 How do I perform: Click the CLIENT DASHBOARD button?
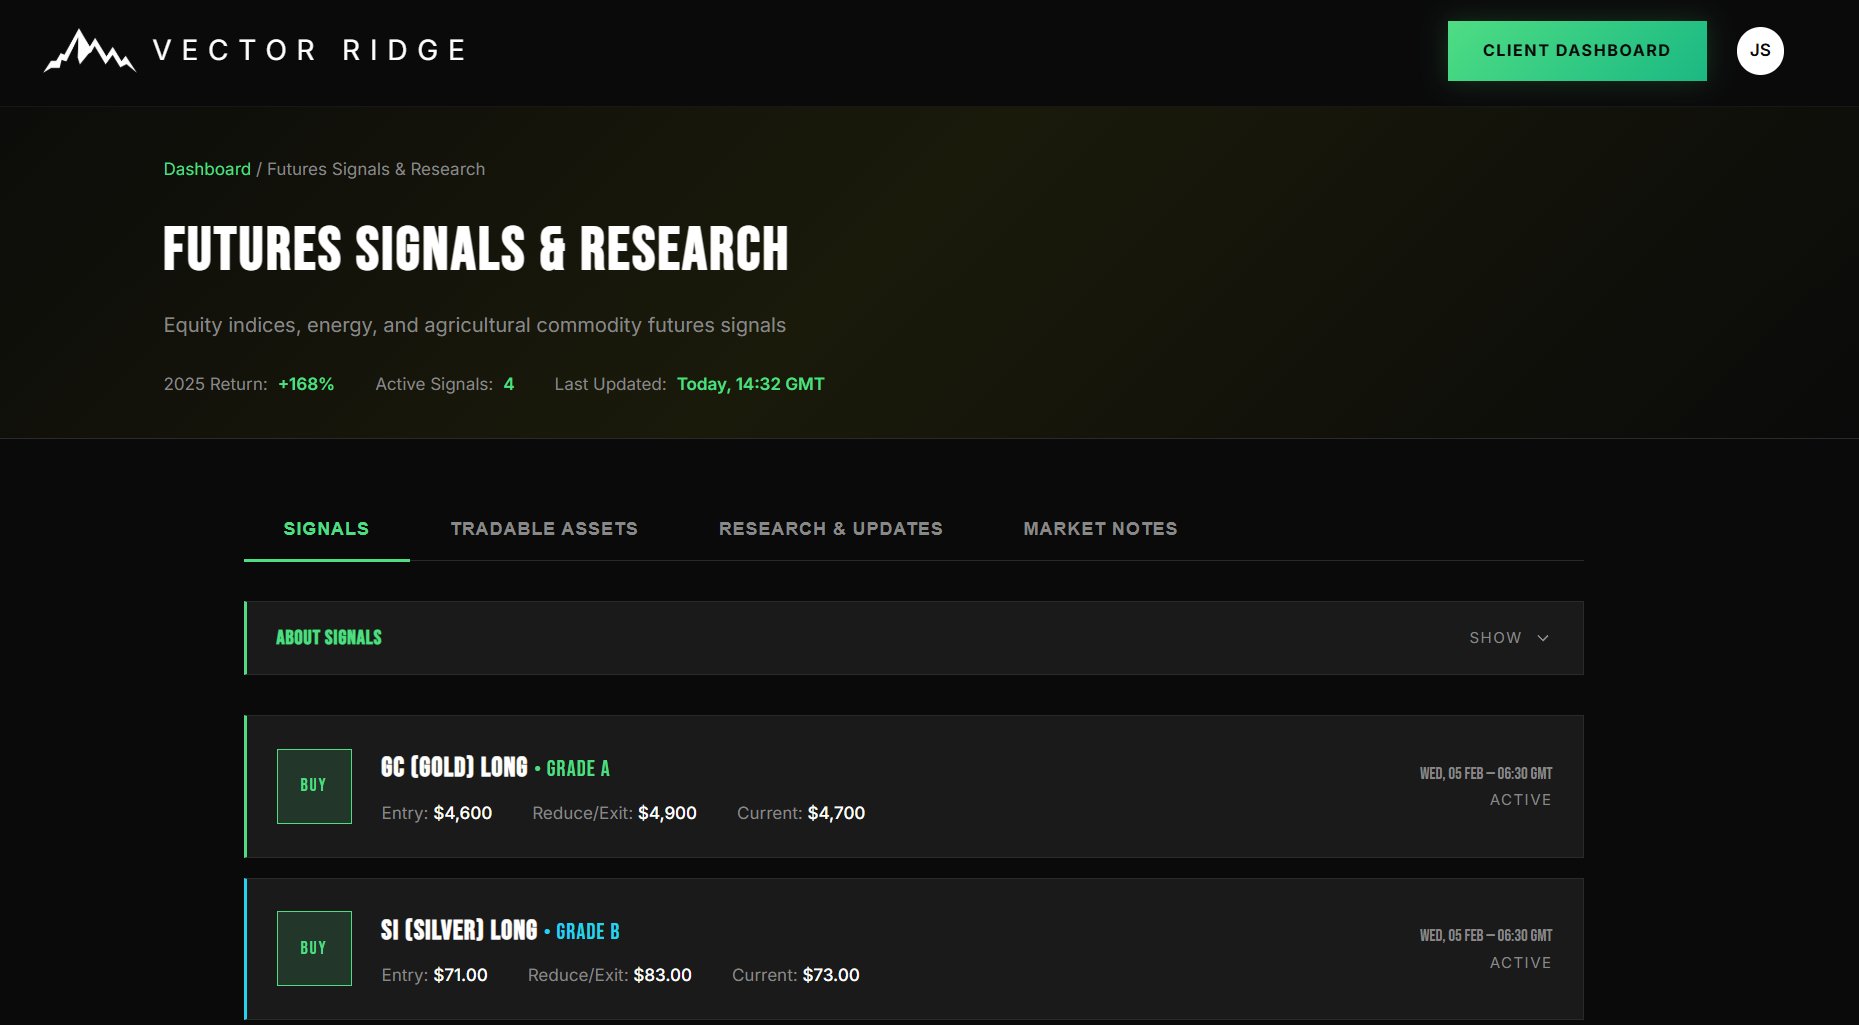1576,50
